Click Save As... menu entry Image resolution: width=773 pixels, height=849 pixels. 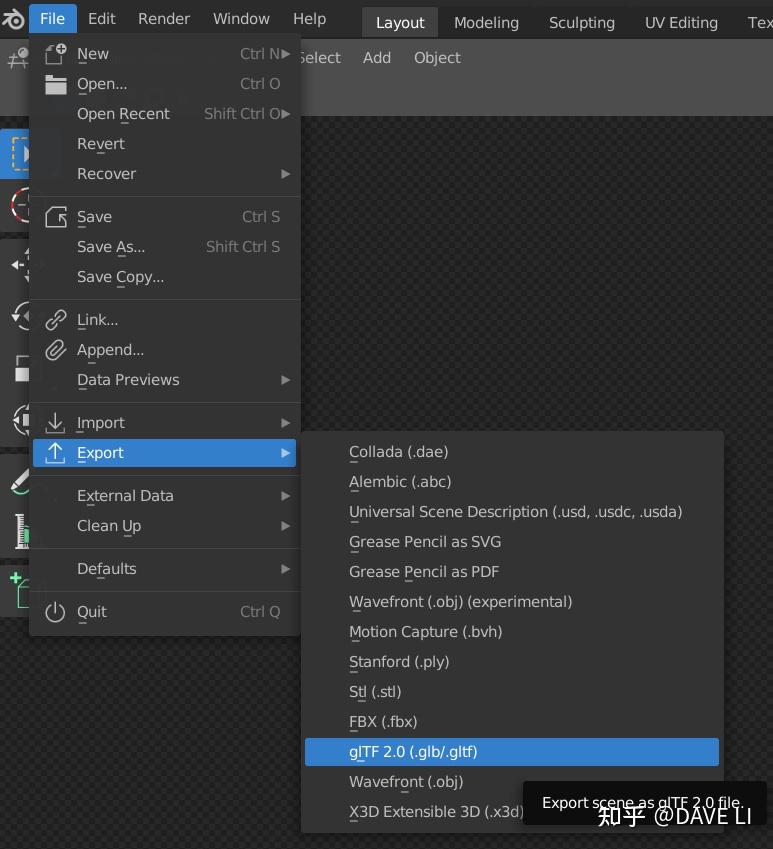click(111, 247)
